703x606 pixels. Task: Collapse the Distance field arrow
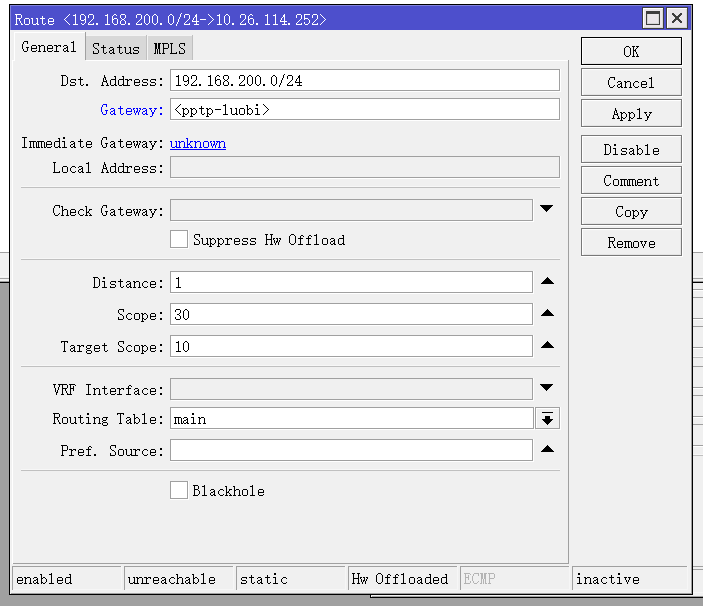pyautogui.click(x=547, y=282)
